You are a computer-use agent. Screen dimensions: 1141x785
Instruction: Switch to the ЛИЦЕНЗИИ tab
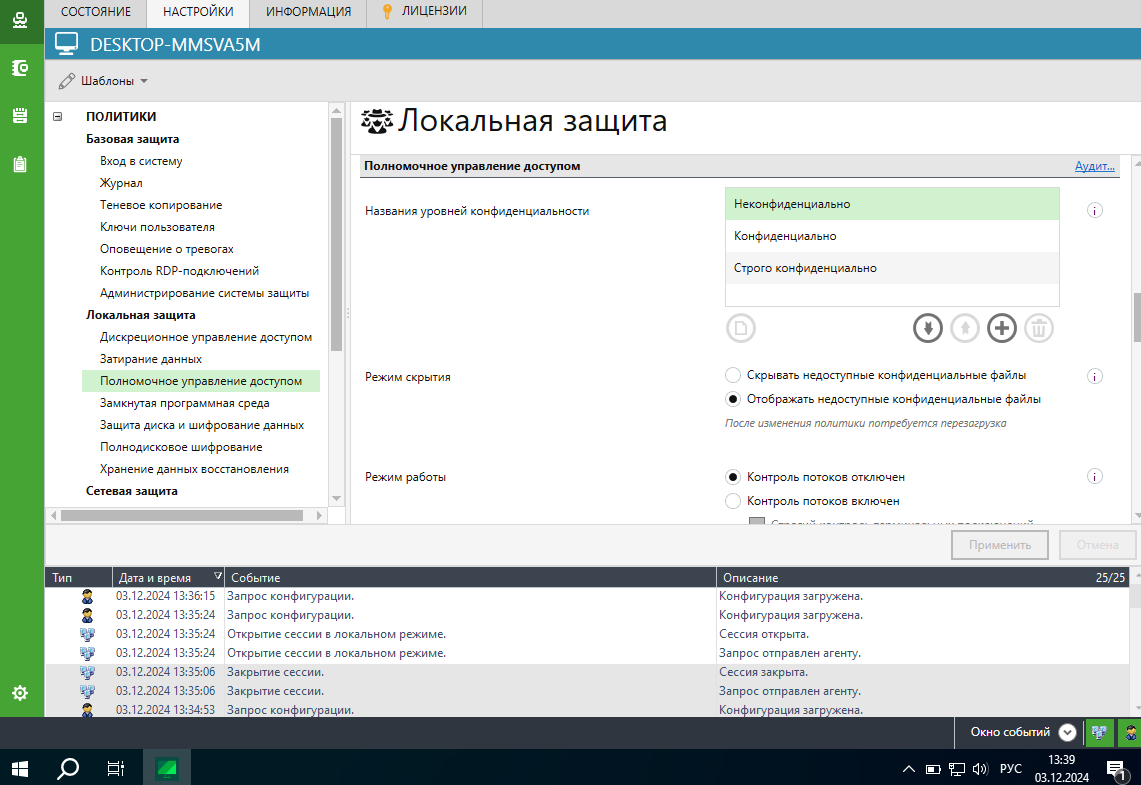coord(425,12)
